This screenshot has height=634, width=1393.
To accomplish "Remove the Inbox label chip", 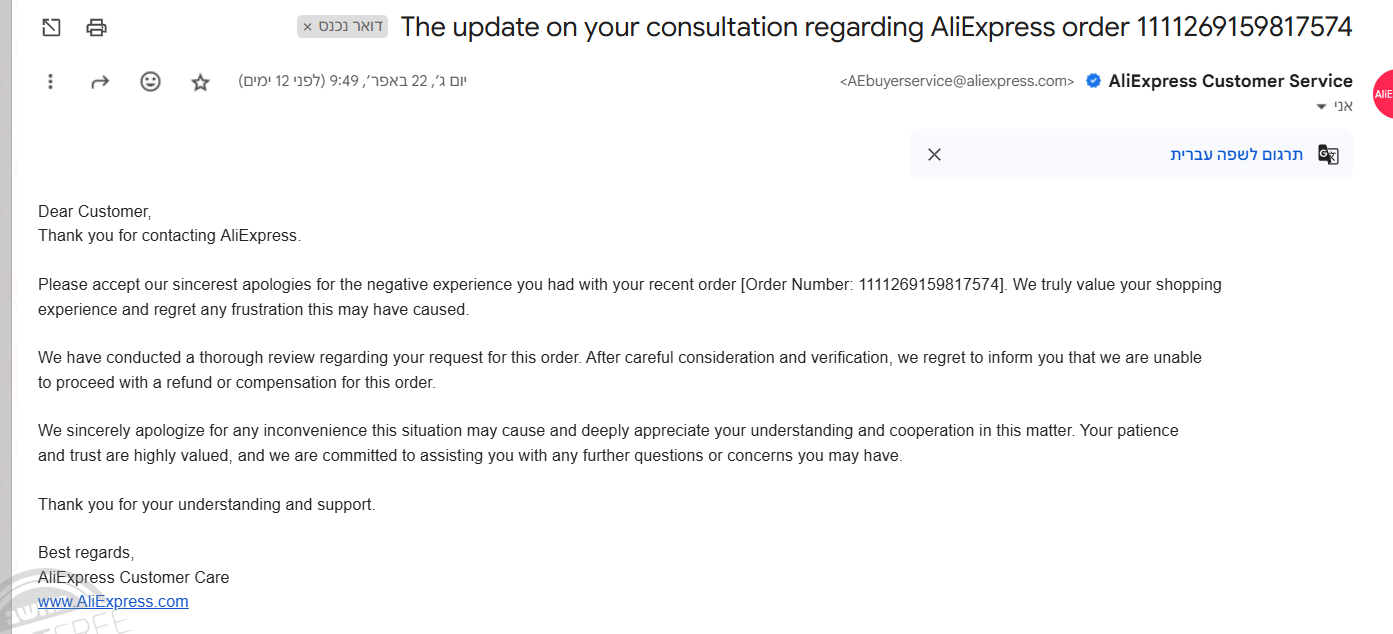I will point(308,27).
